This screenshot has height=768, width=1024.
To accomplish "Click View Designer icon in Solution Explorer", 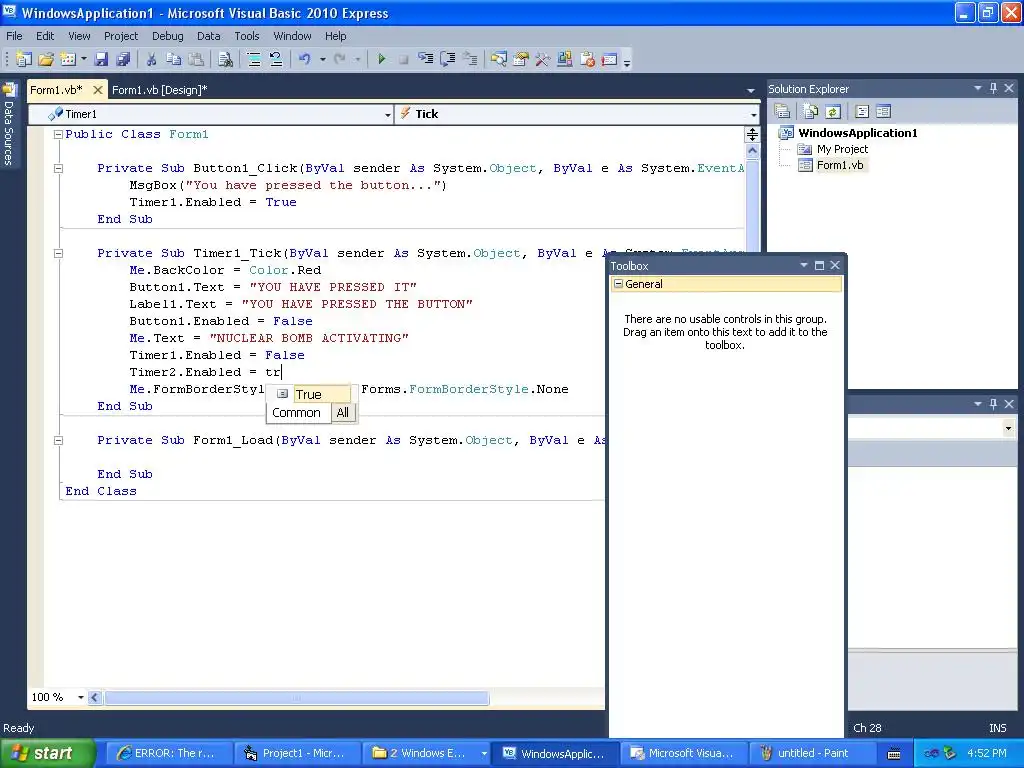I will (884, 111).
